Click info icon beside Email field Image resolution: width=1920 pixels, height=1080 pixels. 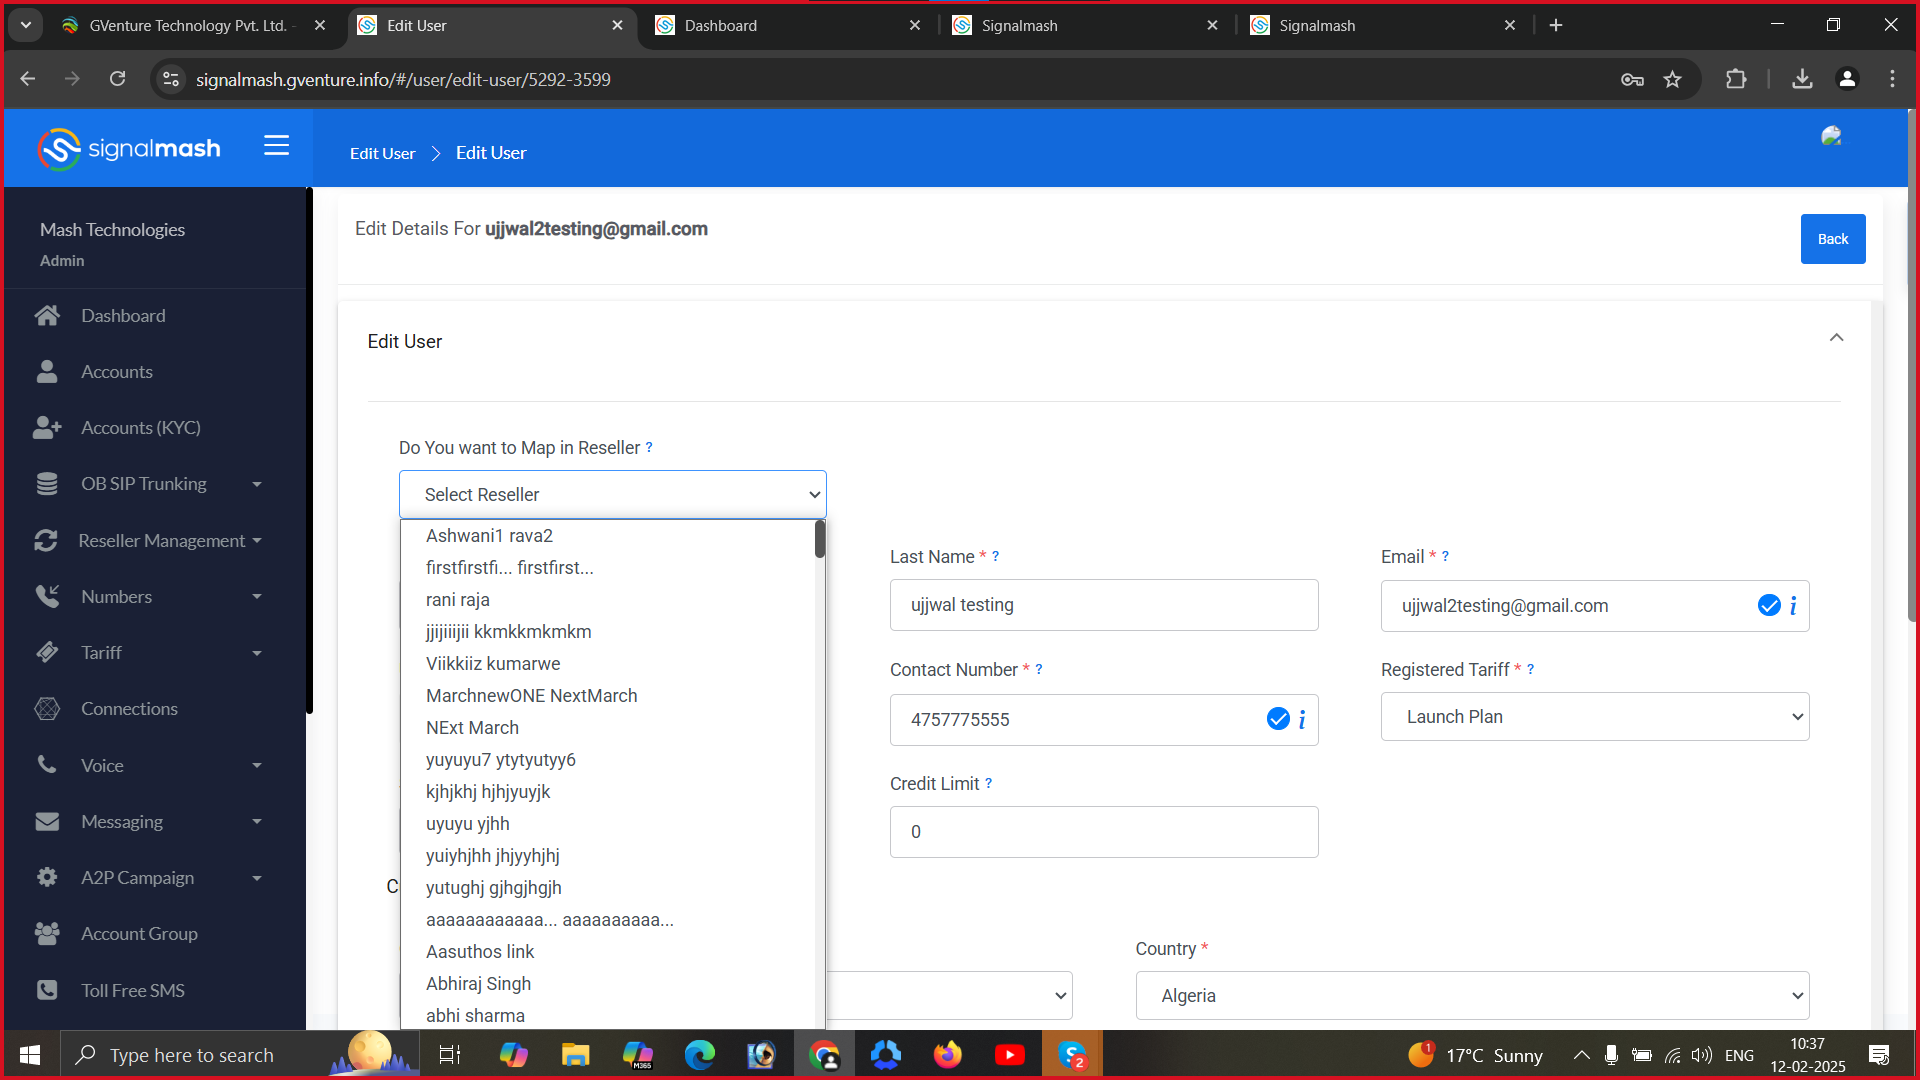click(x=1793, y=606)
